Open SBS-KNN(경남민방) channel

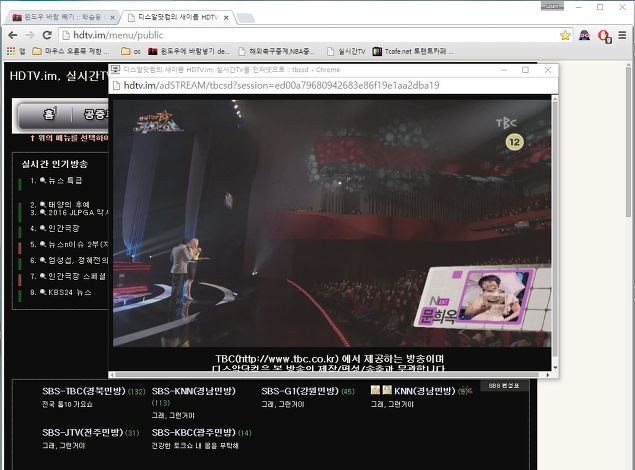click(x=193, y=391)
